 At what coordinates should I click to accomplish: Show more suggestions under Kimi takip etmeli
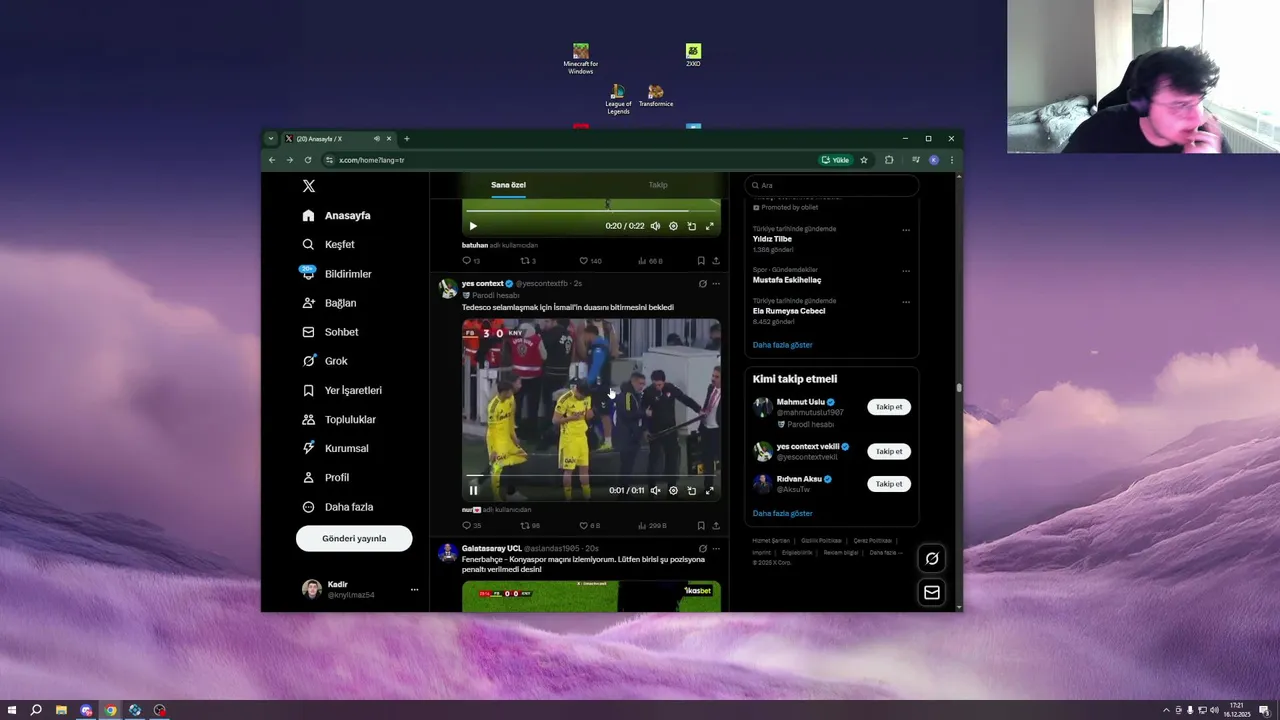(783, 513)
